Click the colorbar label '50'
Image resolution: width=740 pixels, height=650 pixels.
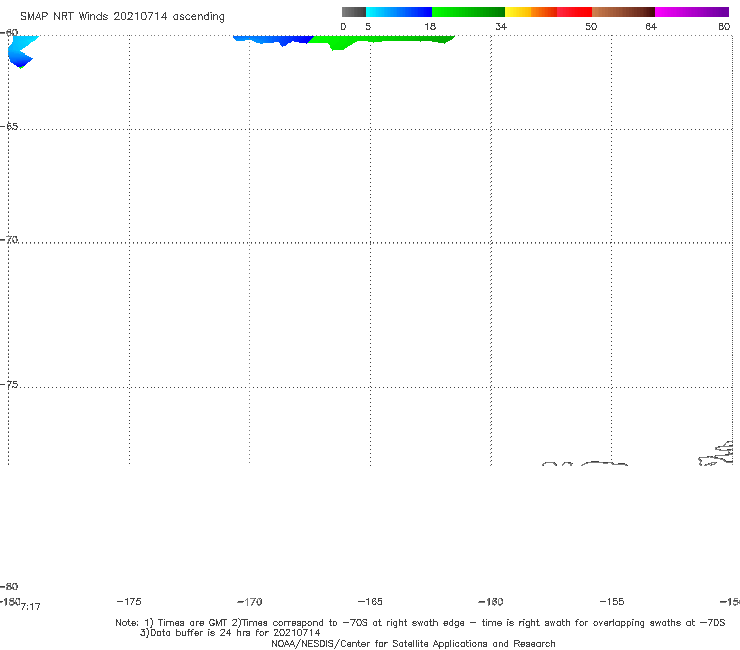pyautogui.click(x=591, y=26)
